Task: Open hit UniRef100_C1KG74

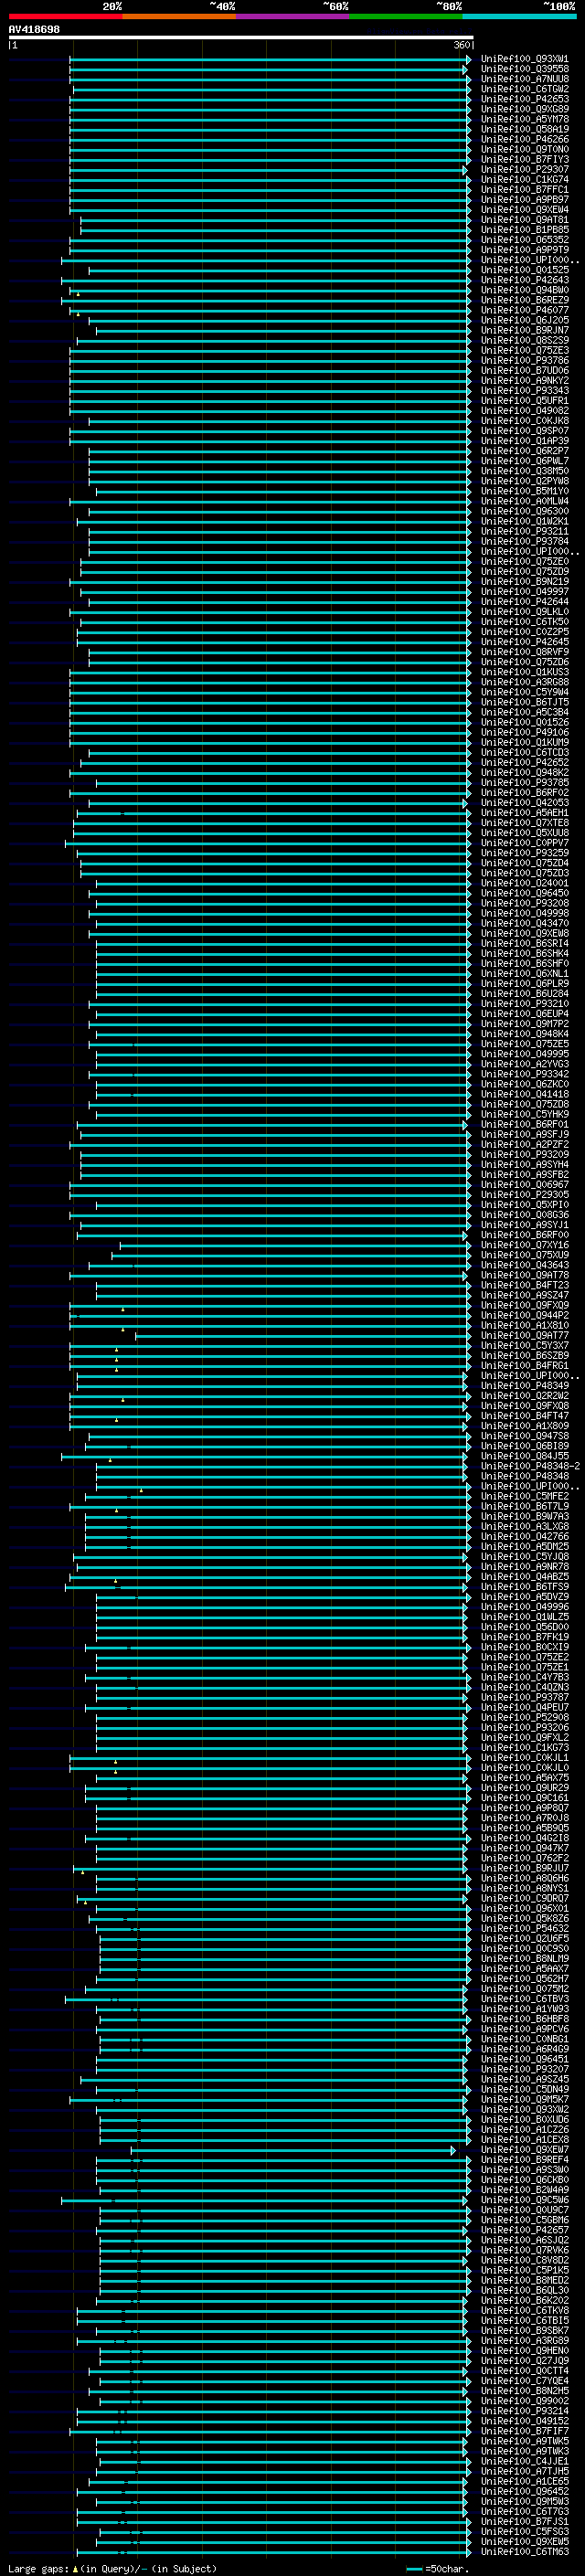Action: [525, 180]
